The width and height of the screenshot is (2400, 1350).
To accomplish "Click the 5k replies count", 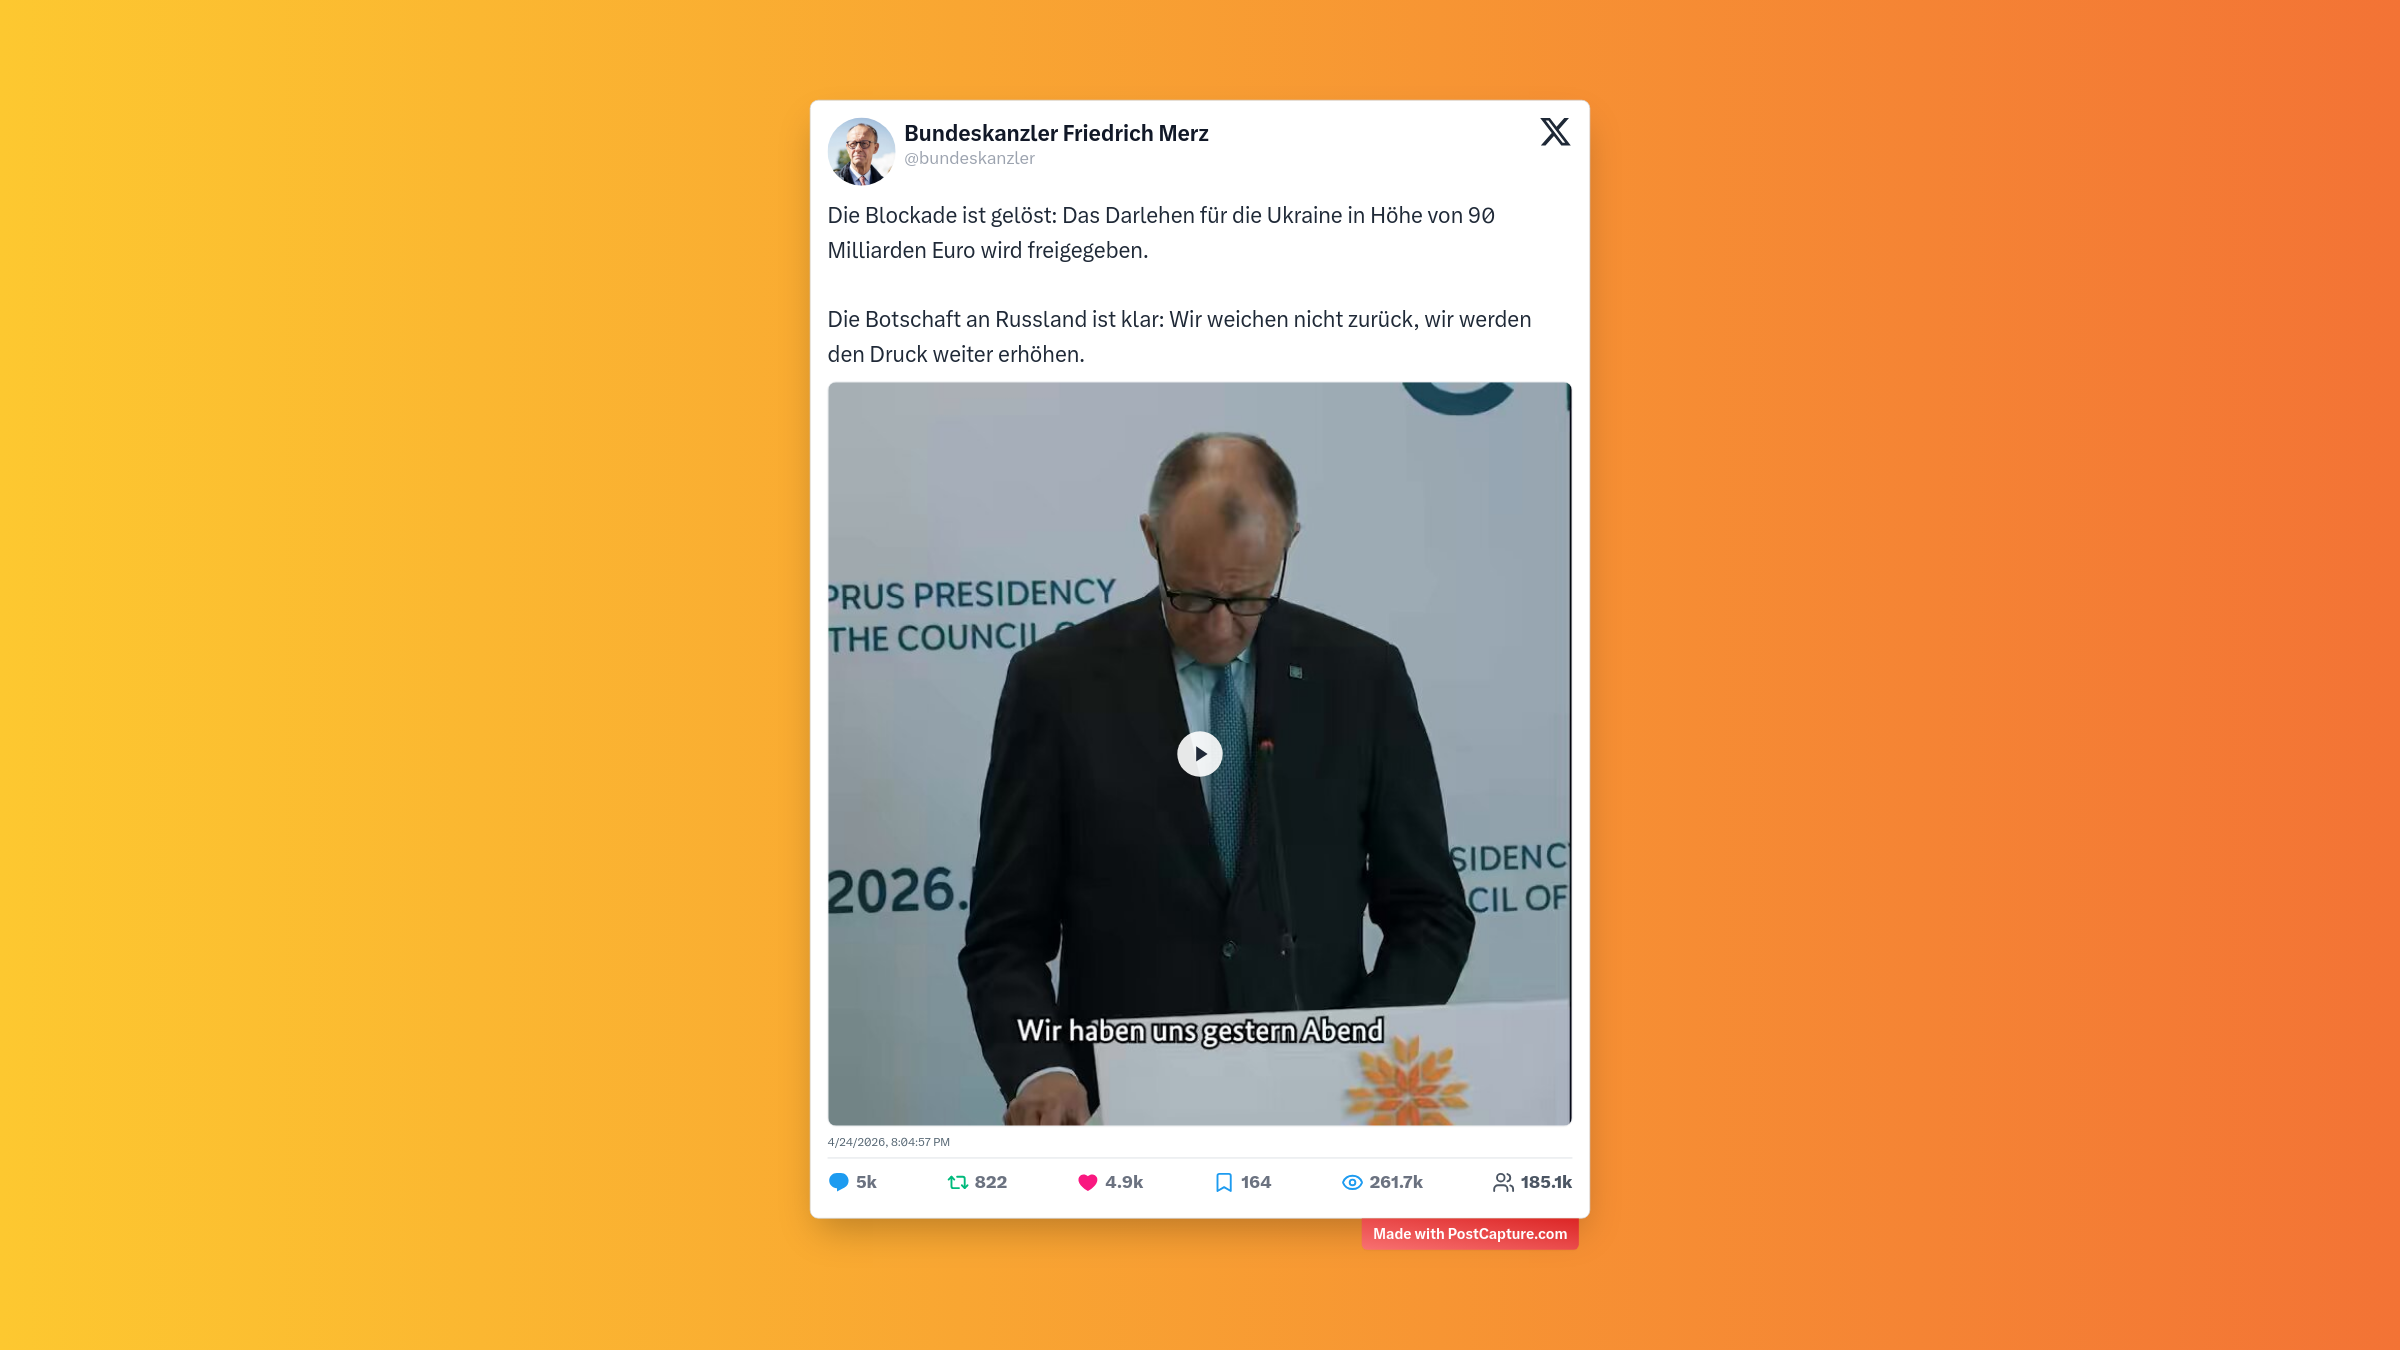I will [x=866, y=1182].
